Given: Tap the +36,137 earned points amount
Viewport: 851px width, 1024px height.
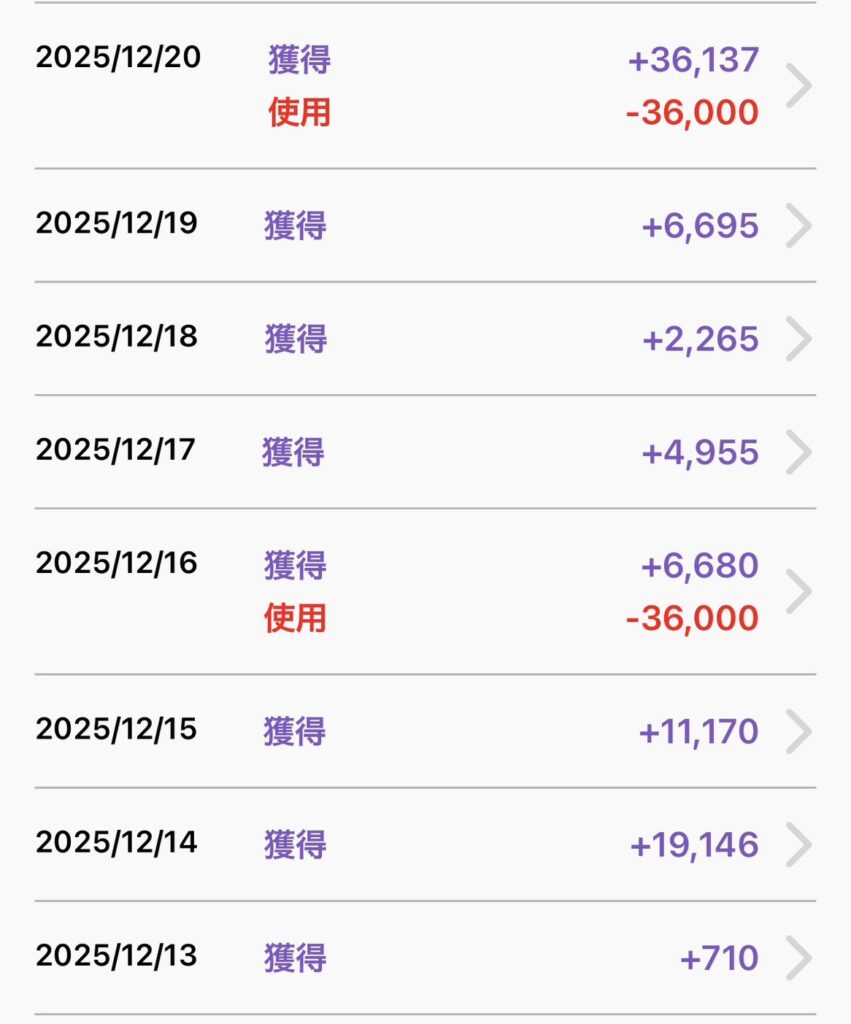Looking at the screenshot, I should (x=693, y=60).
